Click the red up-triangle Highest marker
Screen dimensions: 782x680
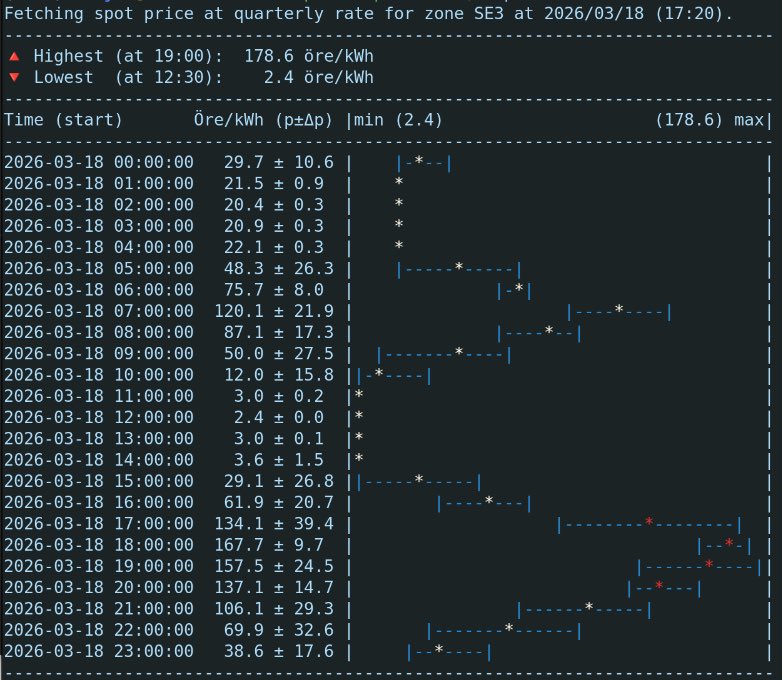tap(14, 56)
